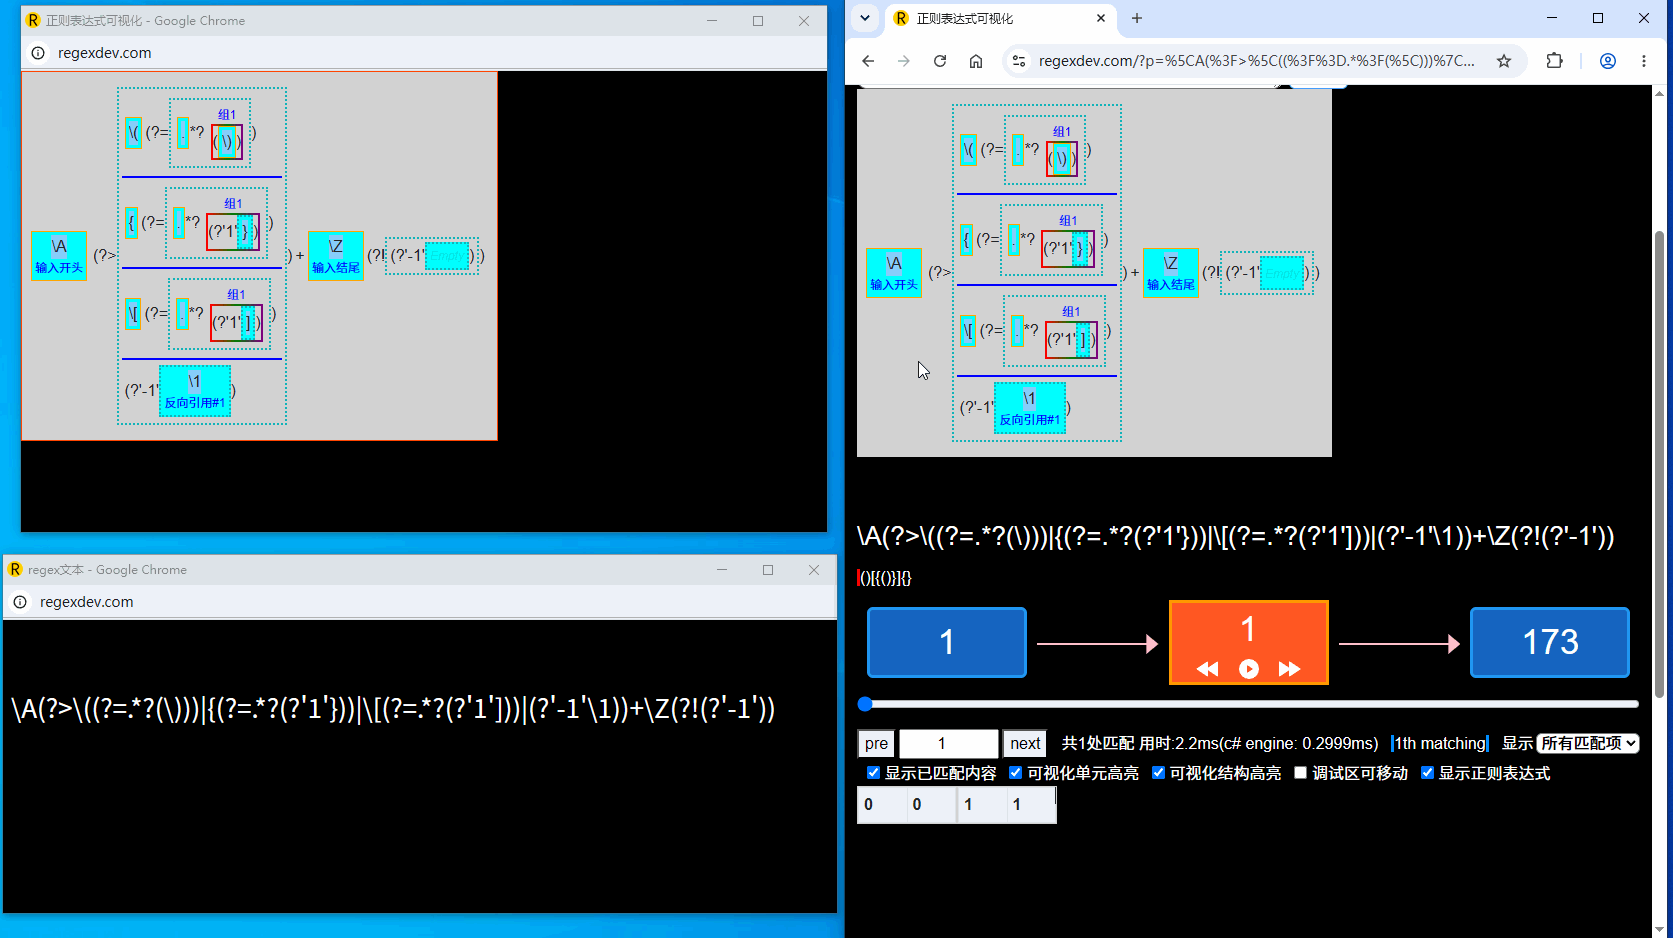Screen dimensions: 1673x938
Task: Click the regex expression text in main window
Action: 1235,536
